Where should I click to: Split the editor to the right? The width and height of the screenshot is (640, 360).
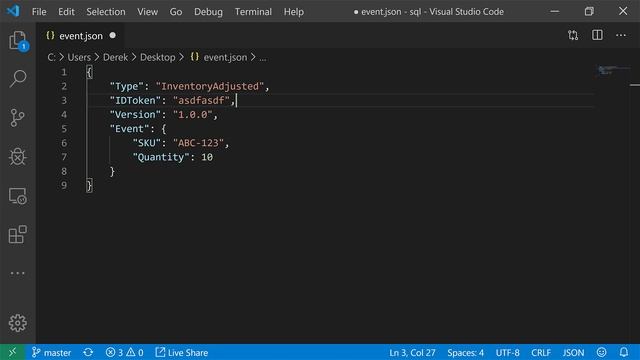[597, 35]
